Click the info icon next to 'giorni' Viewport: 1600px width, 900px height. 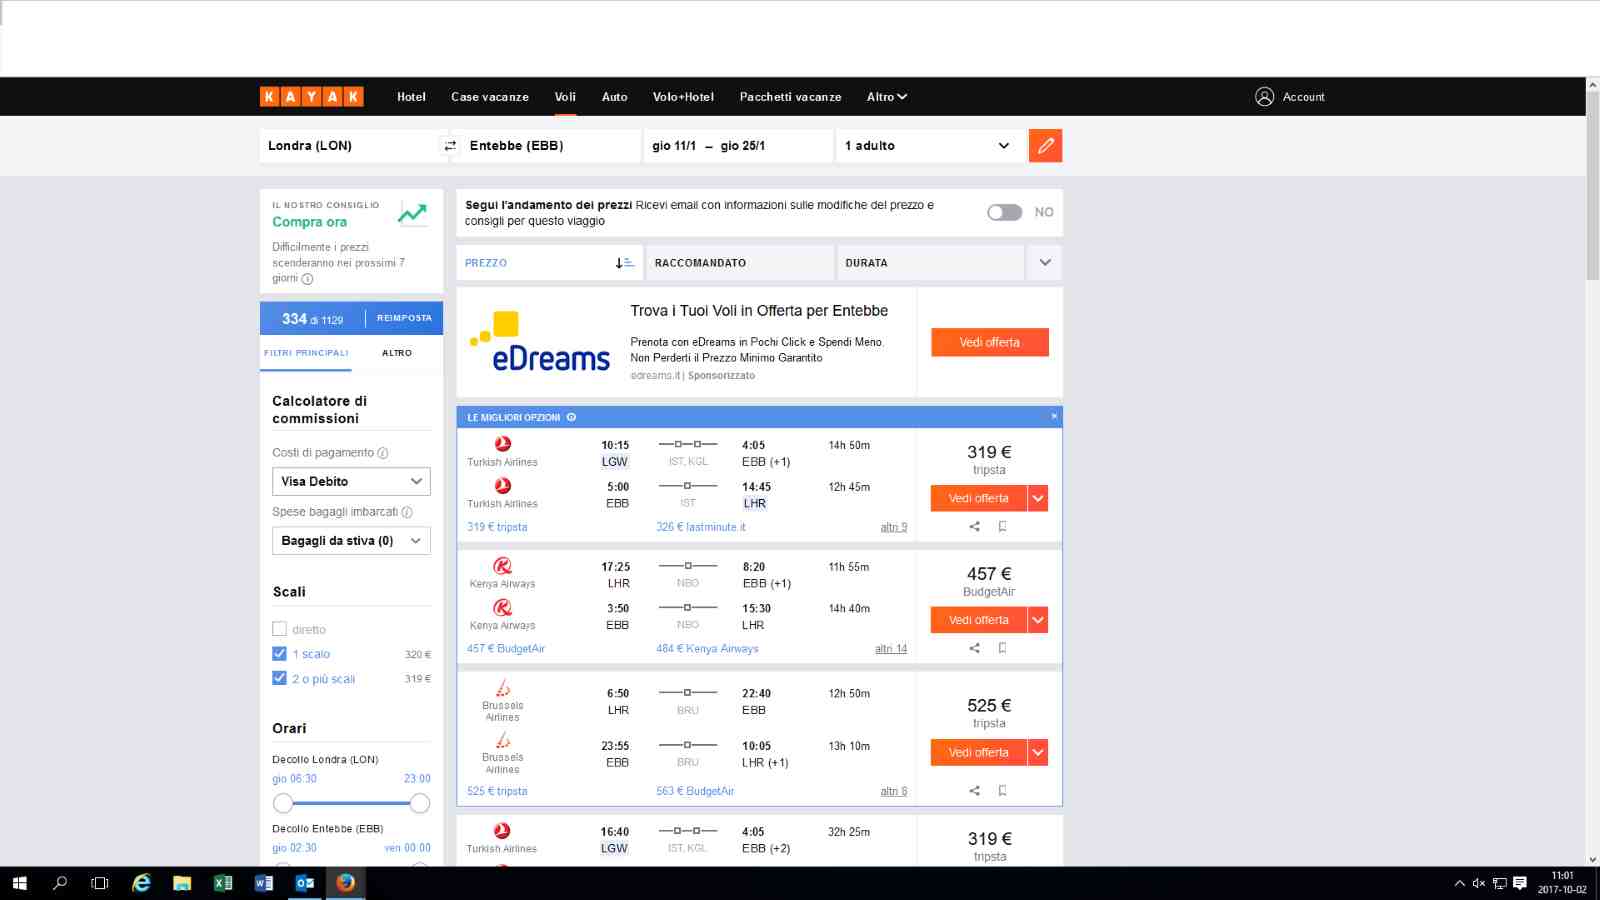point(307,279)
